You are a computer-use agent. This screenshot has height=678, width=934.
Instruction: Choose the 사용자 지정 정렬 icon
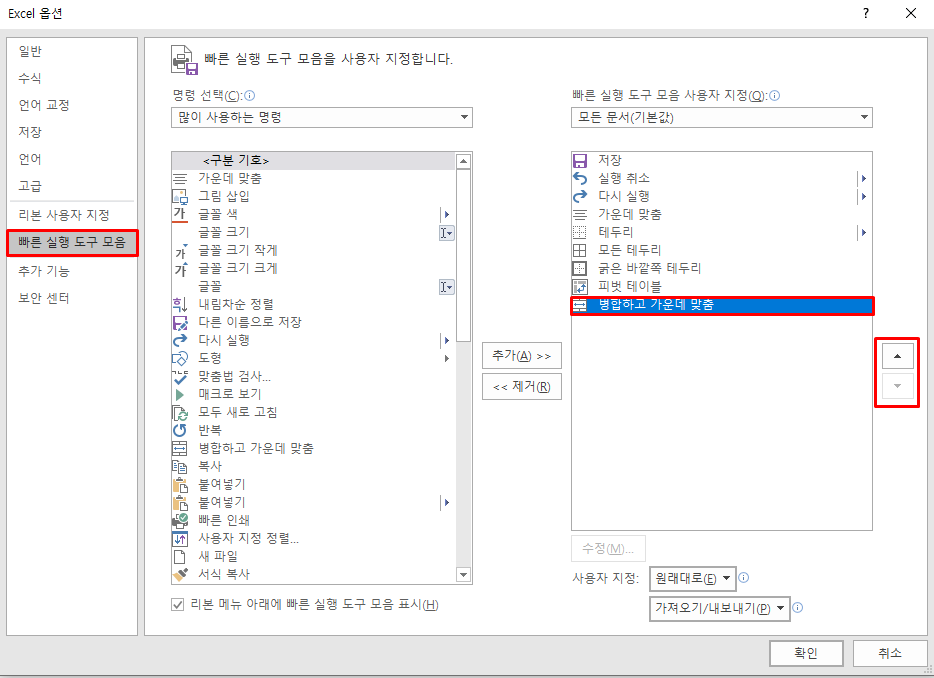[180, 539]
